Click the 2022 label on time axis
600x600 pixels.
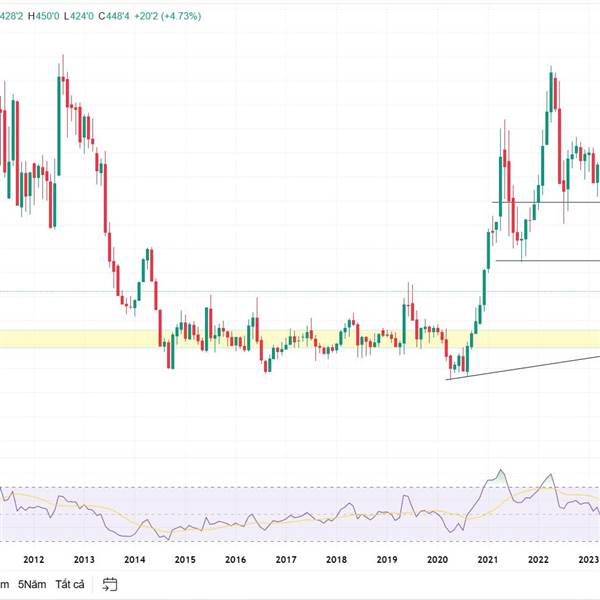coord(538,559)
